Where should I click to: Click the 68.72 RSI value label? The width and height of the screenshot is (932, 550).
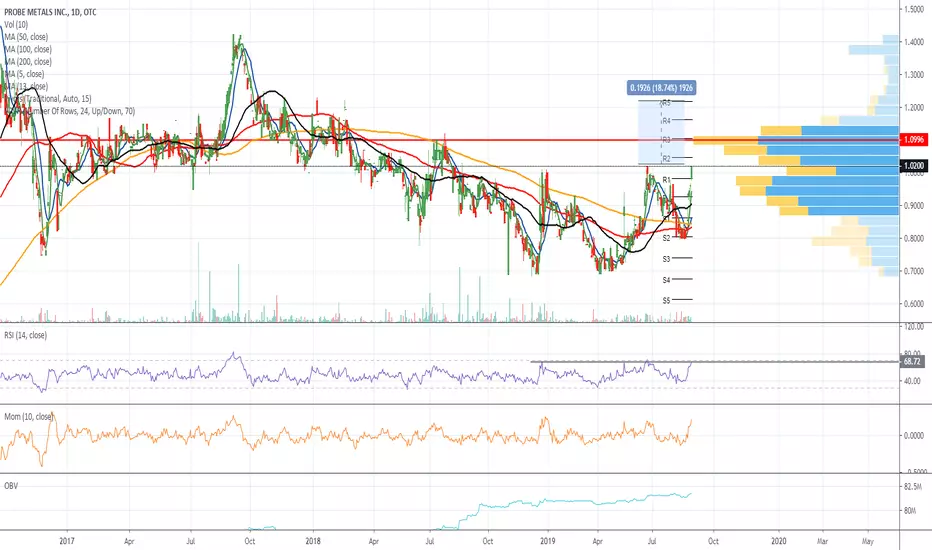[x=912, y=362]
